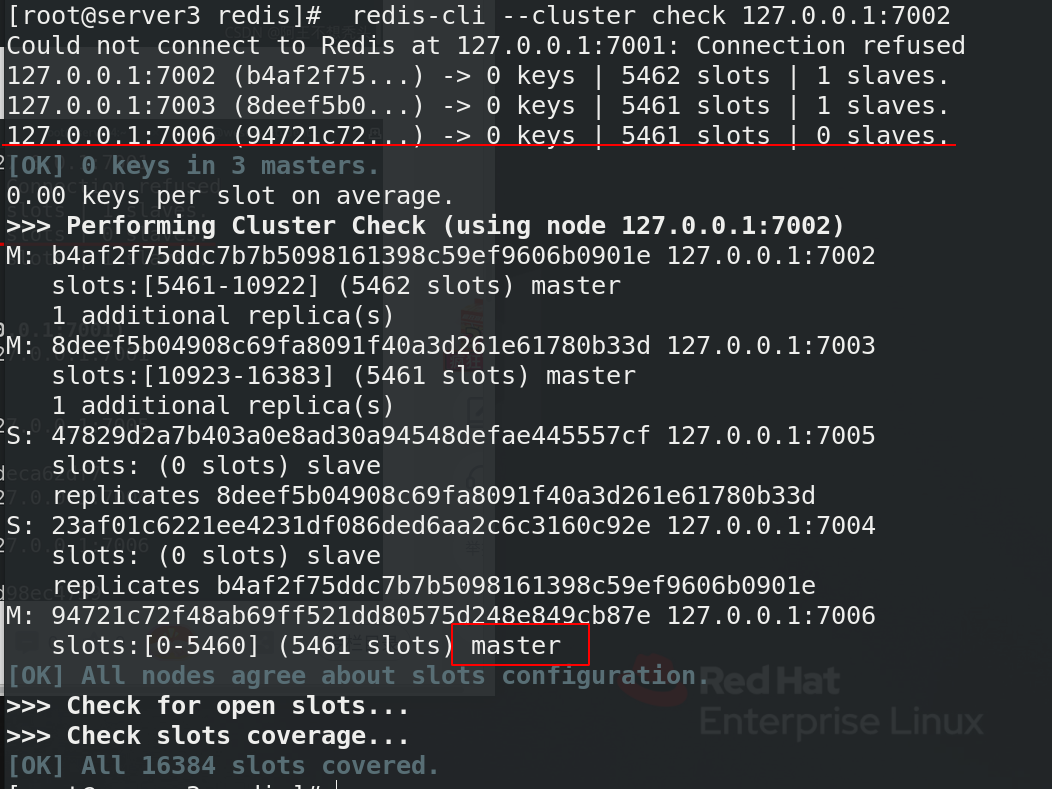Click the underlined 127.0.0.1:7006 summary line
The height and width of the screenshot is (789, 1052).
478,136
